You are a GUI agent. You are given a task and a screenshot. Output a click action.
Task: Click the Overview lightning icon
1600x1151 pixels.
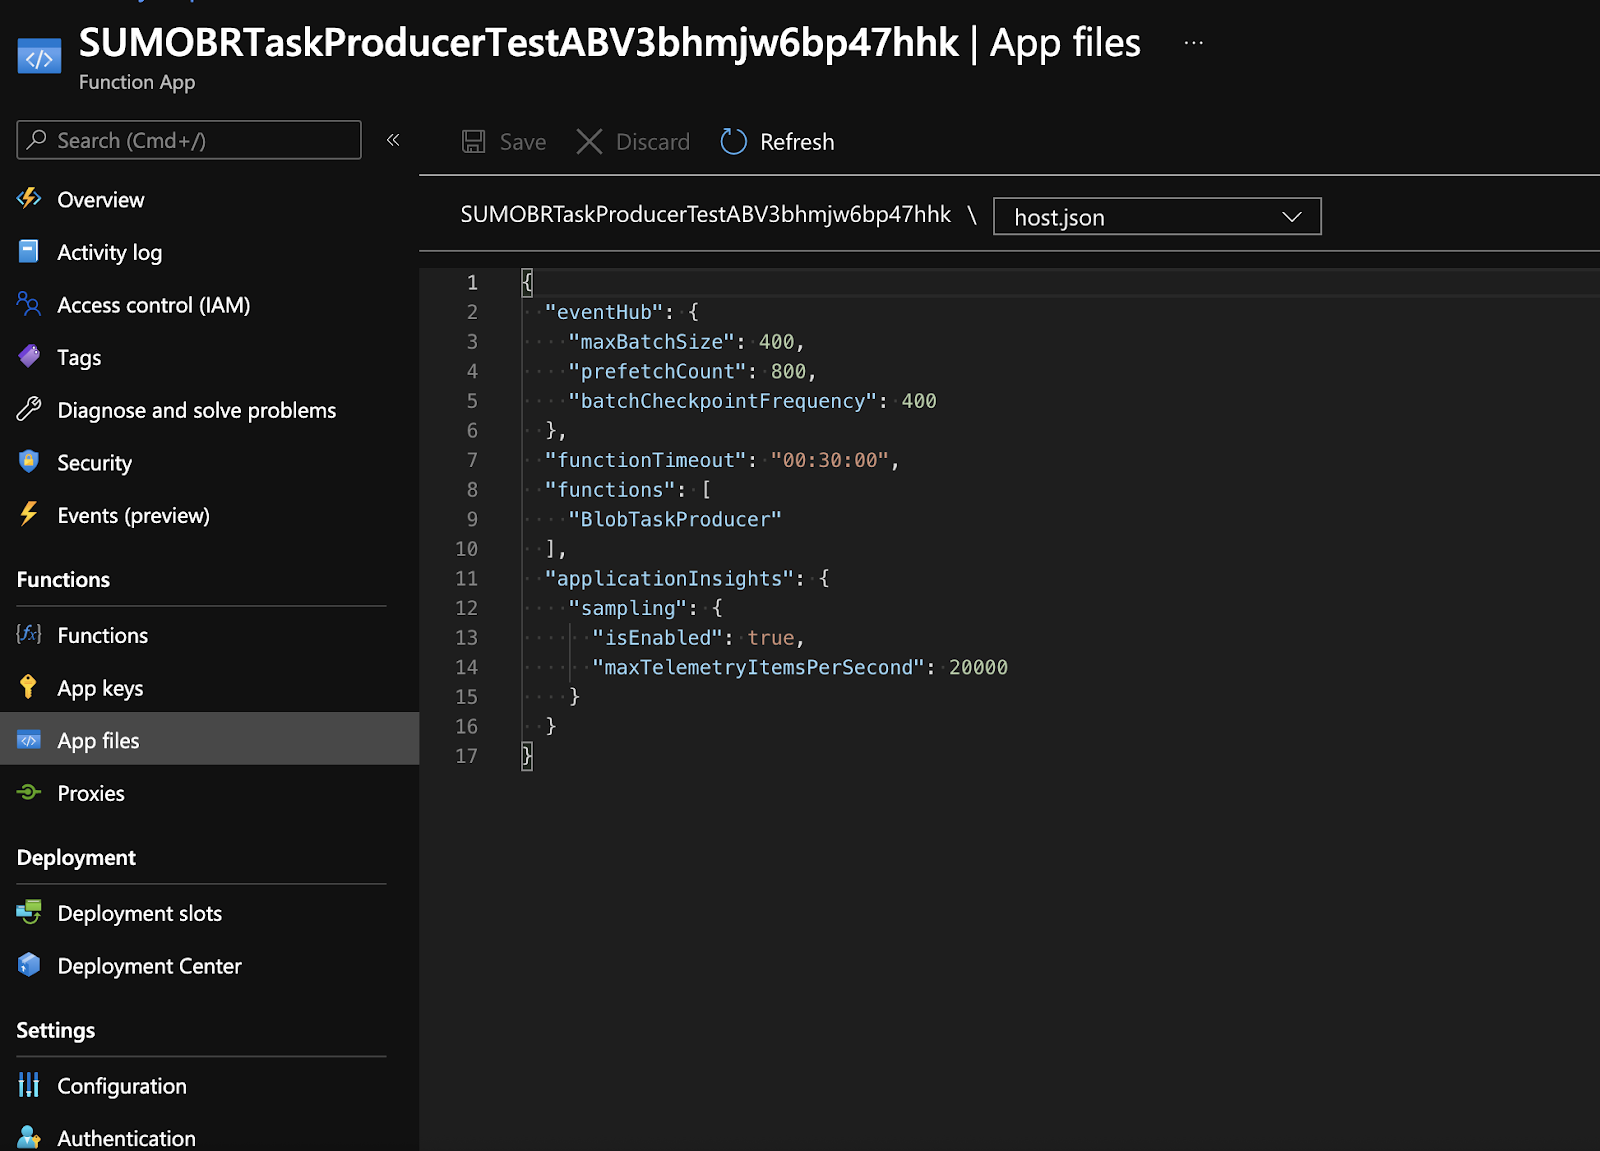coord(29,199)
